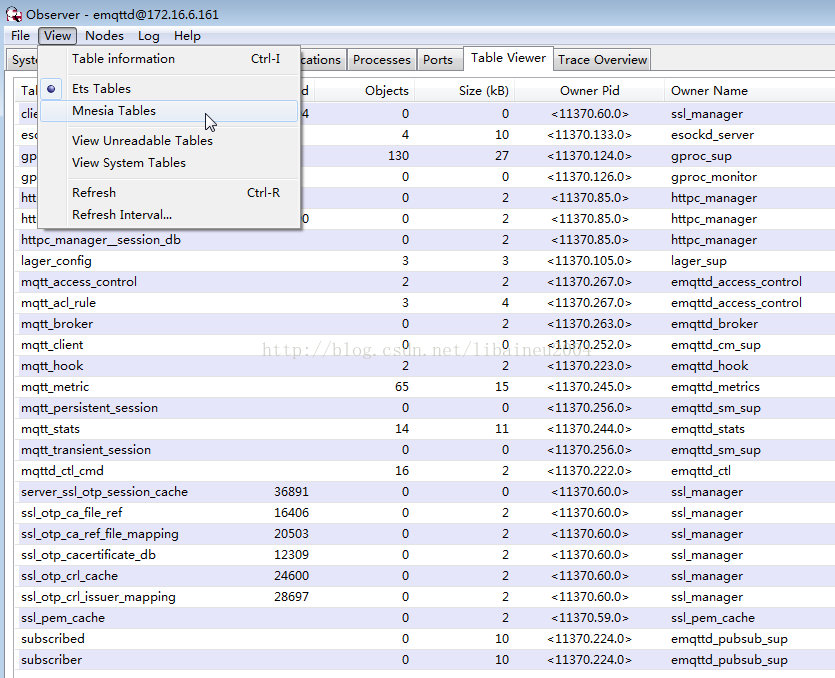Viewport: 835px width, 678px height.
Task: Open the Help menu
Action: tap(187, 36)
